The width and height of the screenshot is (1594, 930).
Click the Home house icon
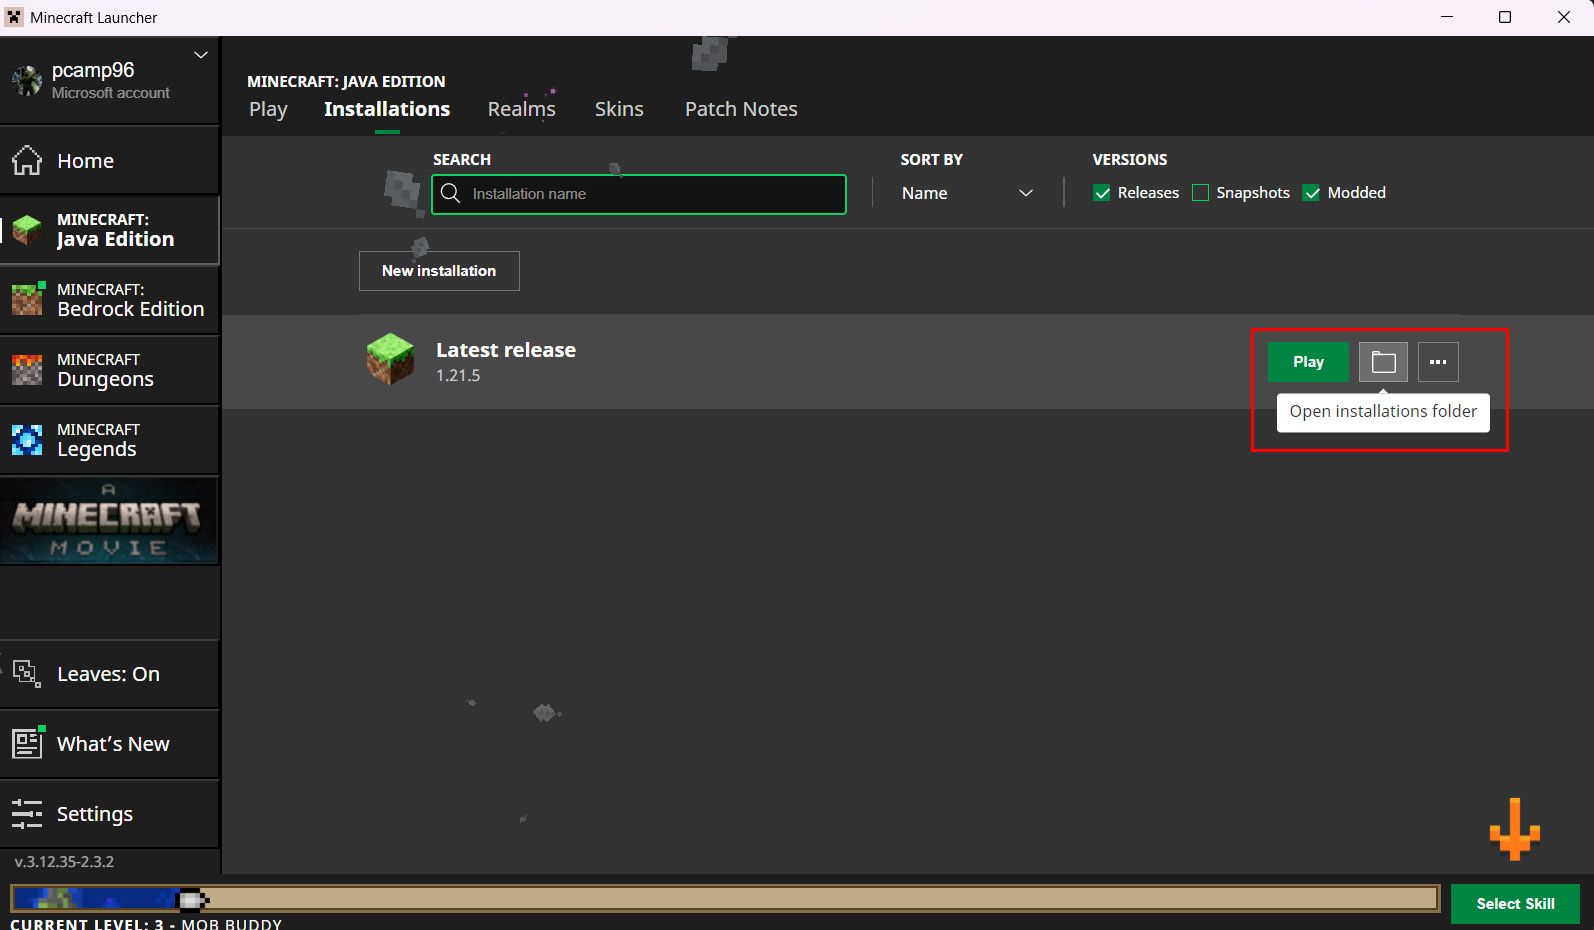27,161
